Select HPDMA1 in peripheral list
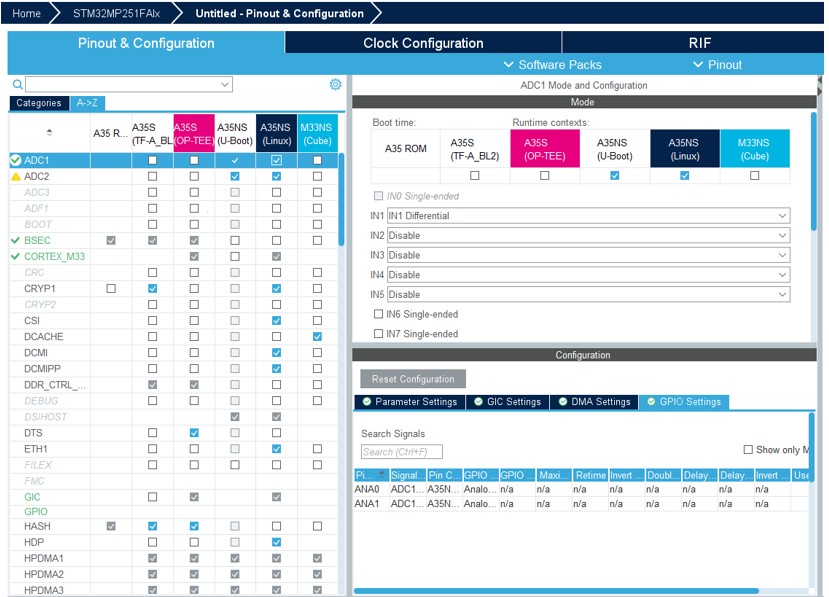 (43, 558)
